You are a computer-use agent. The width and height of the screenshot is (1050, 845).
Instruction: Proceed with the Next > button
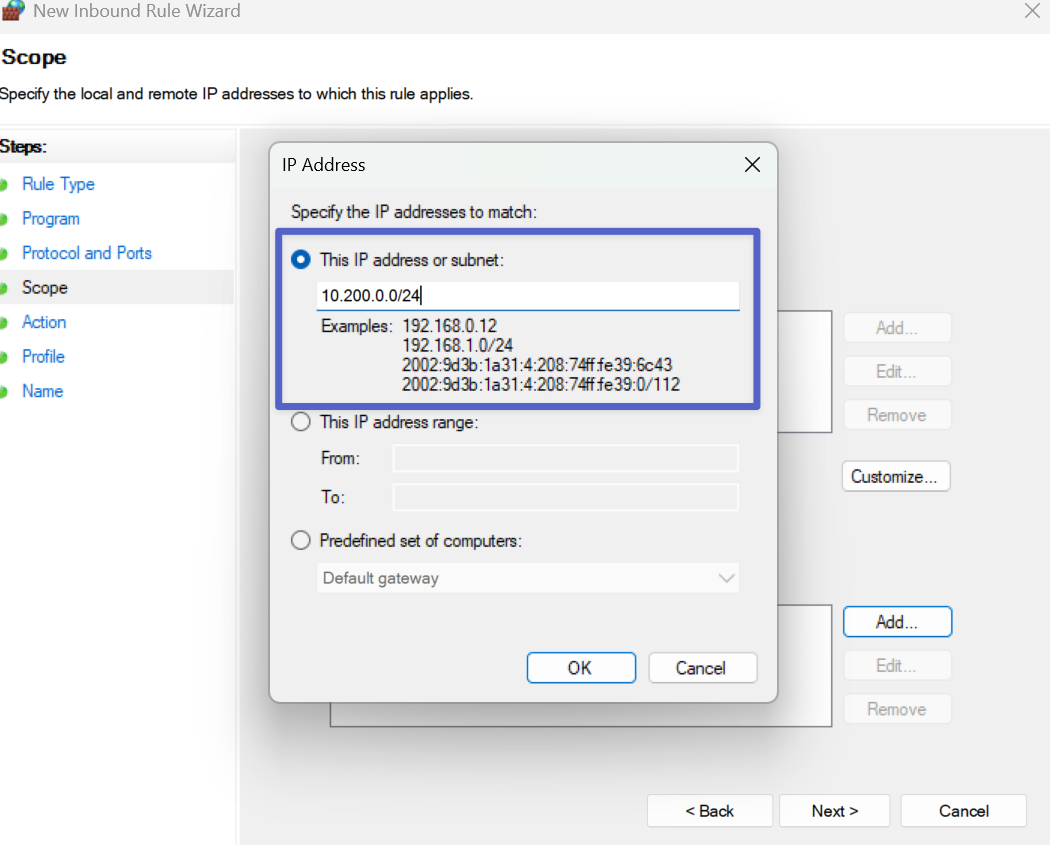coord(835,811)
